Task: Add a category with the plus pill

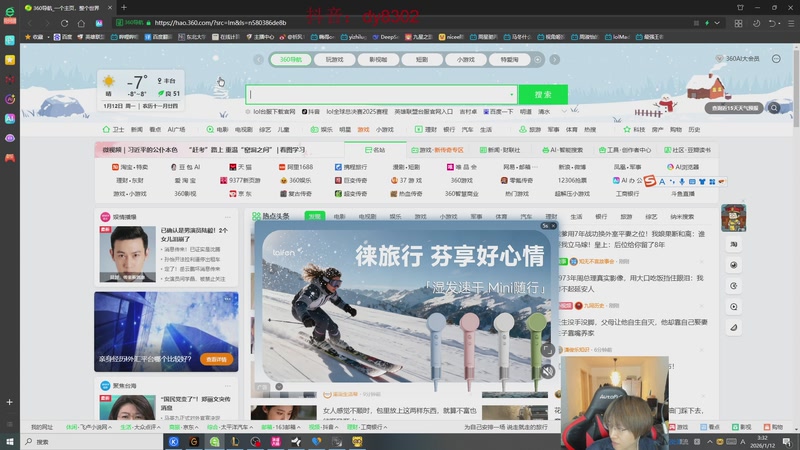Action: point(537,60)
